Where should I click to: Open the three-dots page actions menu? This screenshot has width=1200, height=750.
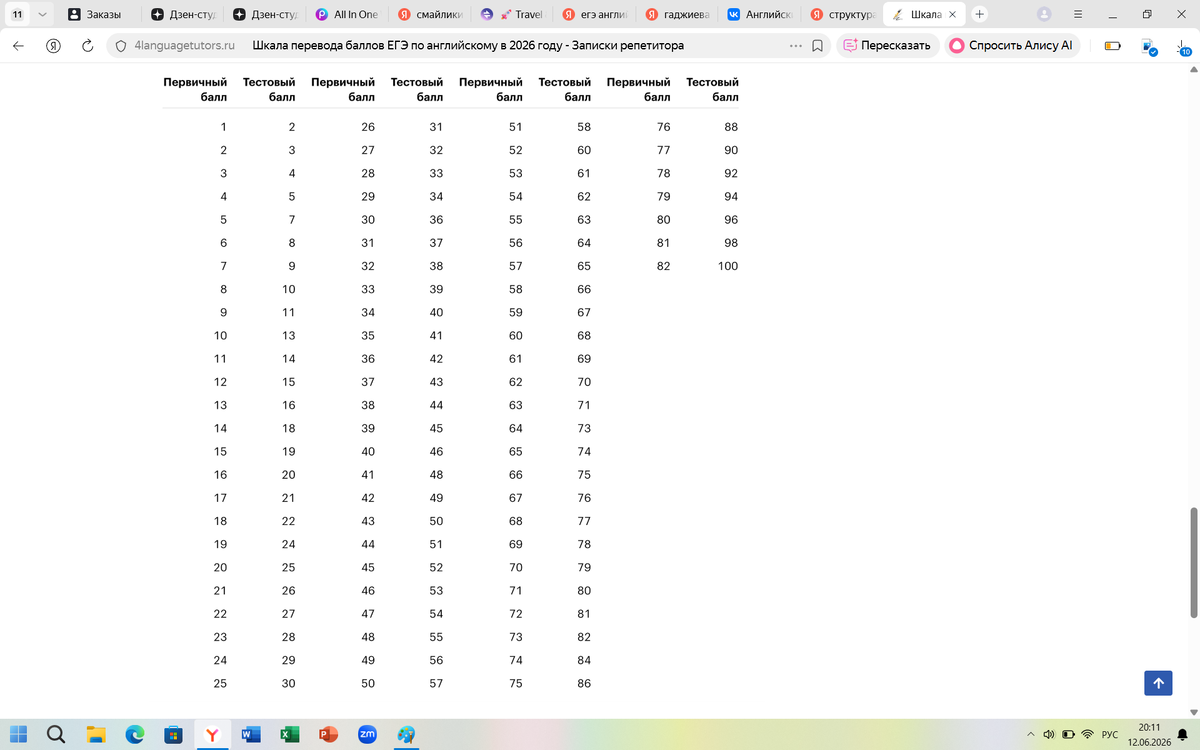click(x=795, y=45)
